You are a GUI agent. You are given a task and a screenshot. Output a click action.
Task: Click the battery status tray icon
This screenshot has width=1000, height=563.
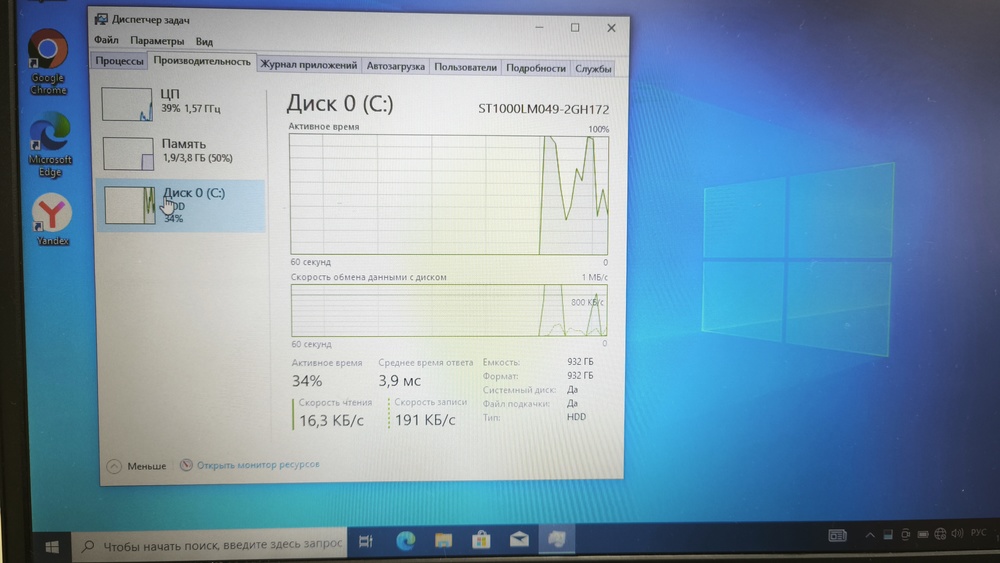pyautogui.click(x=923, y=534)
